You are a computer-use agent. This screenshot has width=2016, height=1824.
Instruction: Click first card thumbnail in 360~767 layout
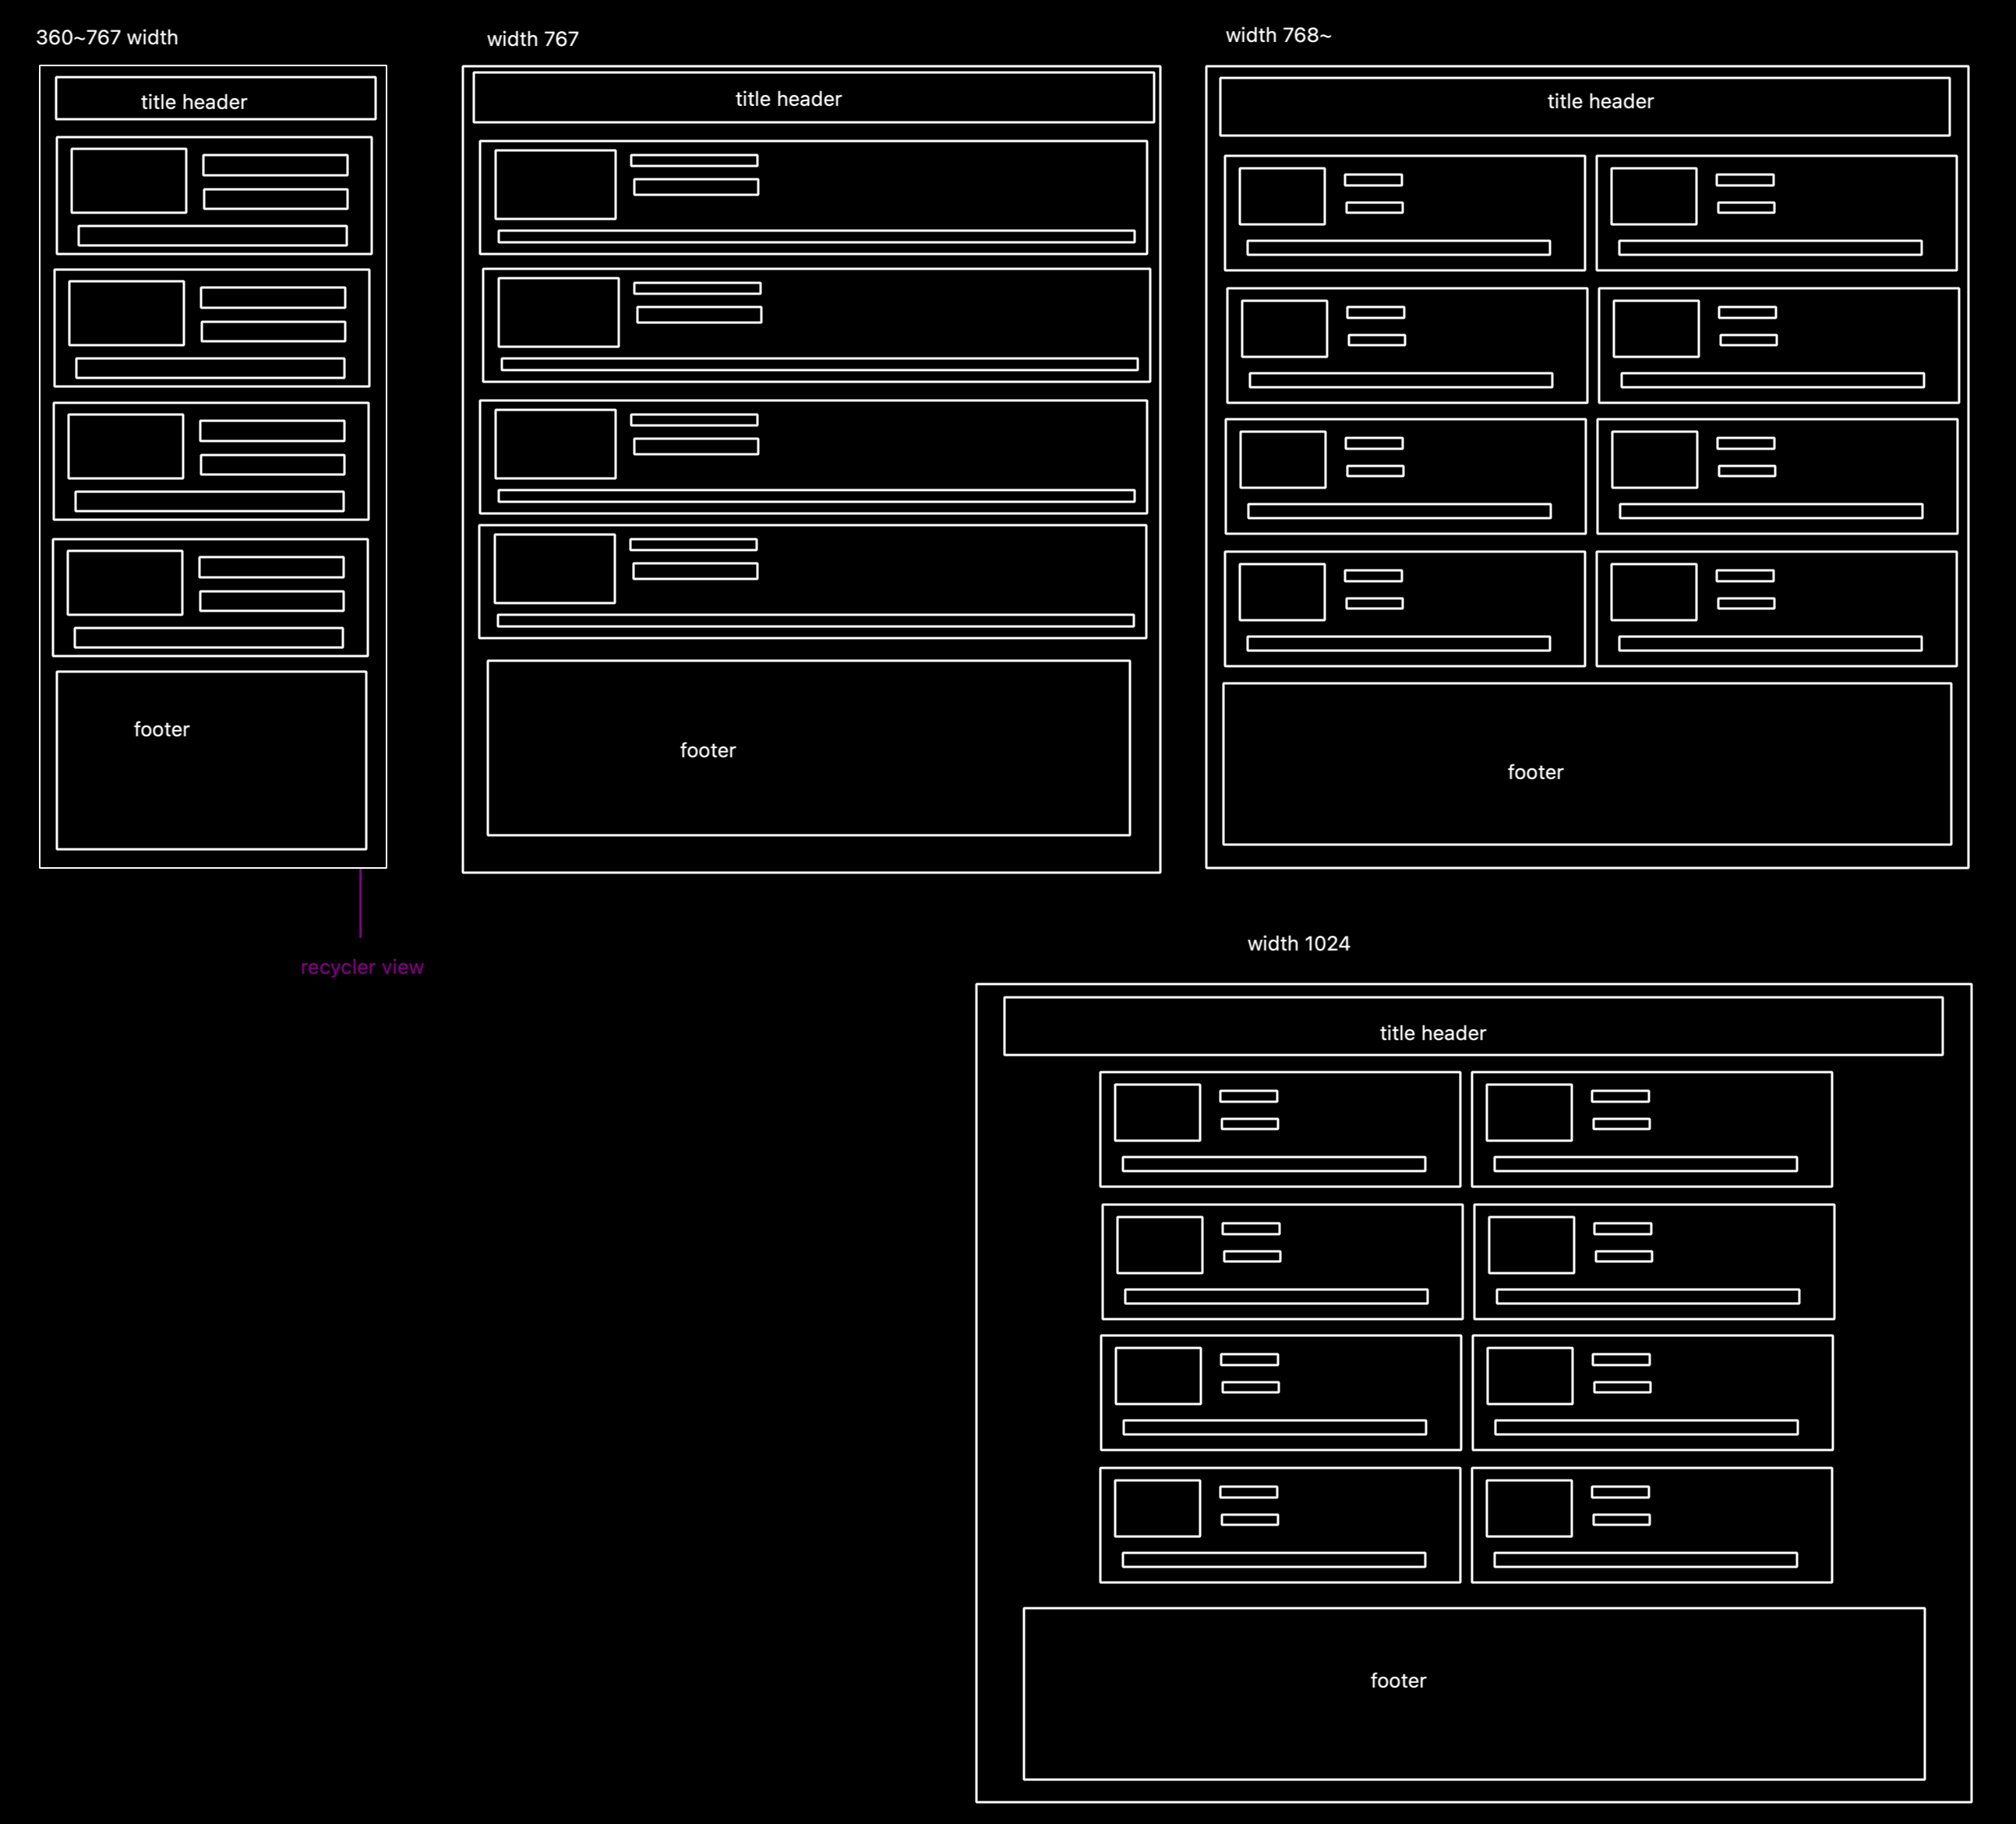[x=128, y=181]
